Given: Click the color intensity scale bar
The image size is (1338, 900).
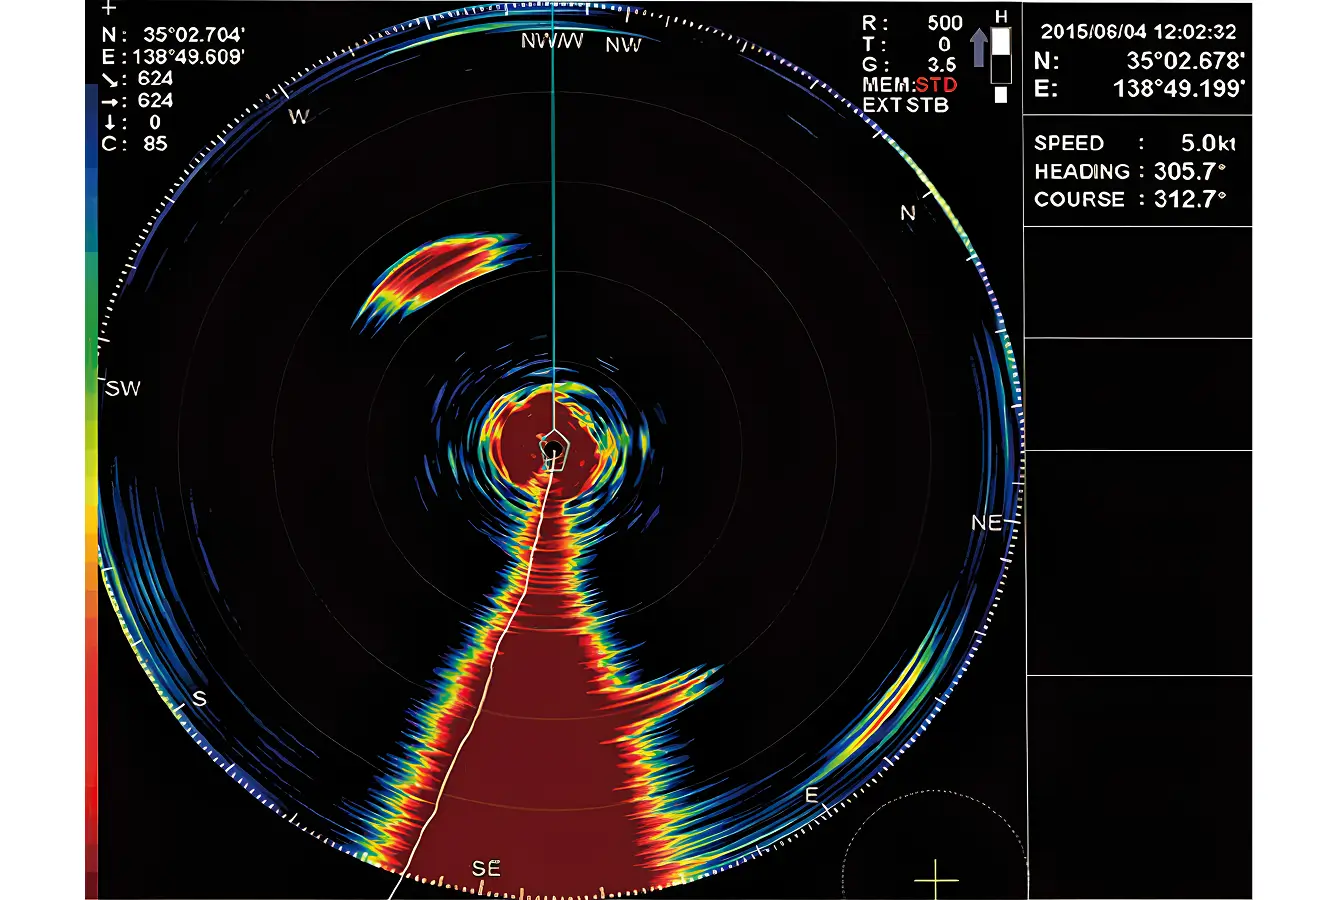Looking at the screenshot, I should tap(92, 490).
